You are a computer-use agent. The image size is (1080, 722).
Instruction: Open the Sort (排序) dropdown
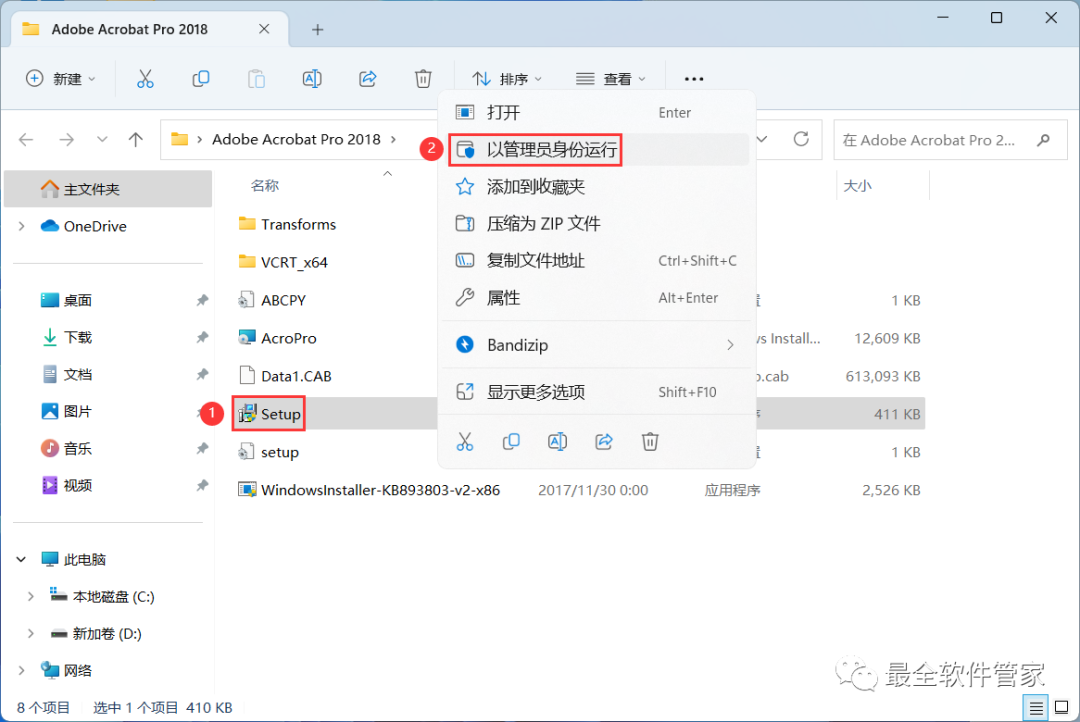pos(507,79)
